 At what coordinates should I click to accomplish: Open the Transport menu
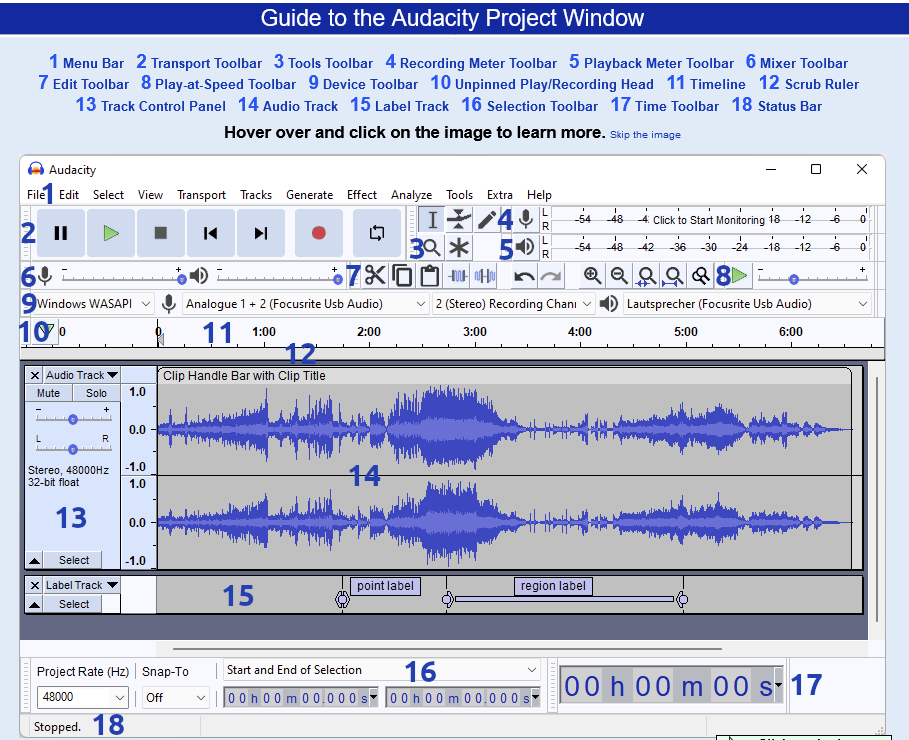(x=201, y=195)
